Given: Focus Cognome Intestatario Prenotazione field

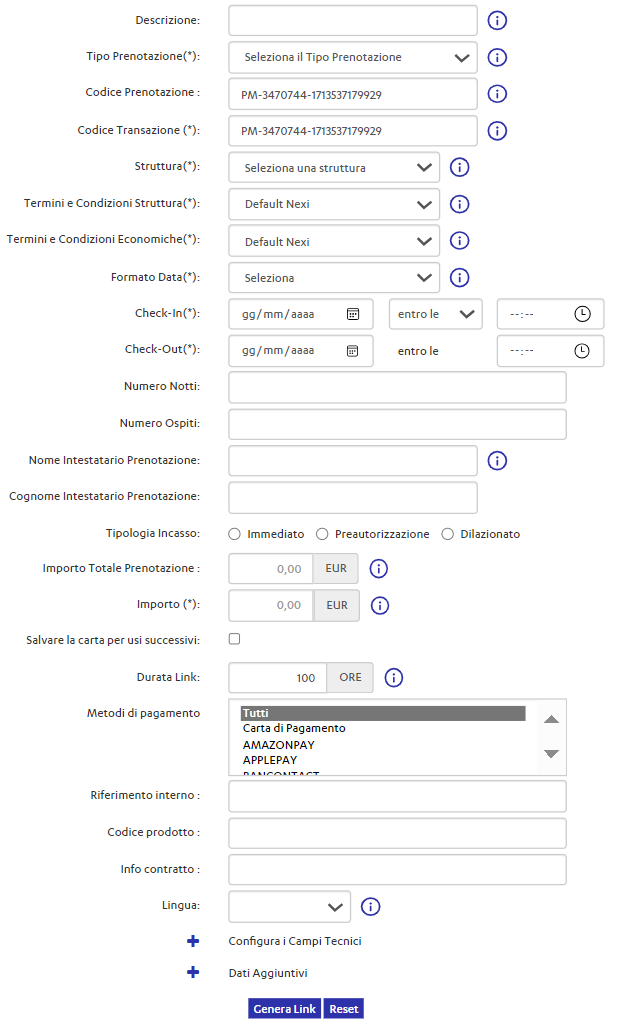Looking at the screenshot, I should click(353, 498).
